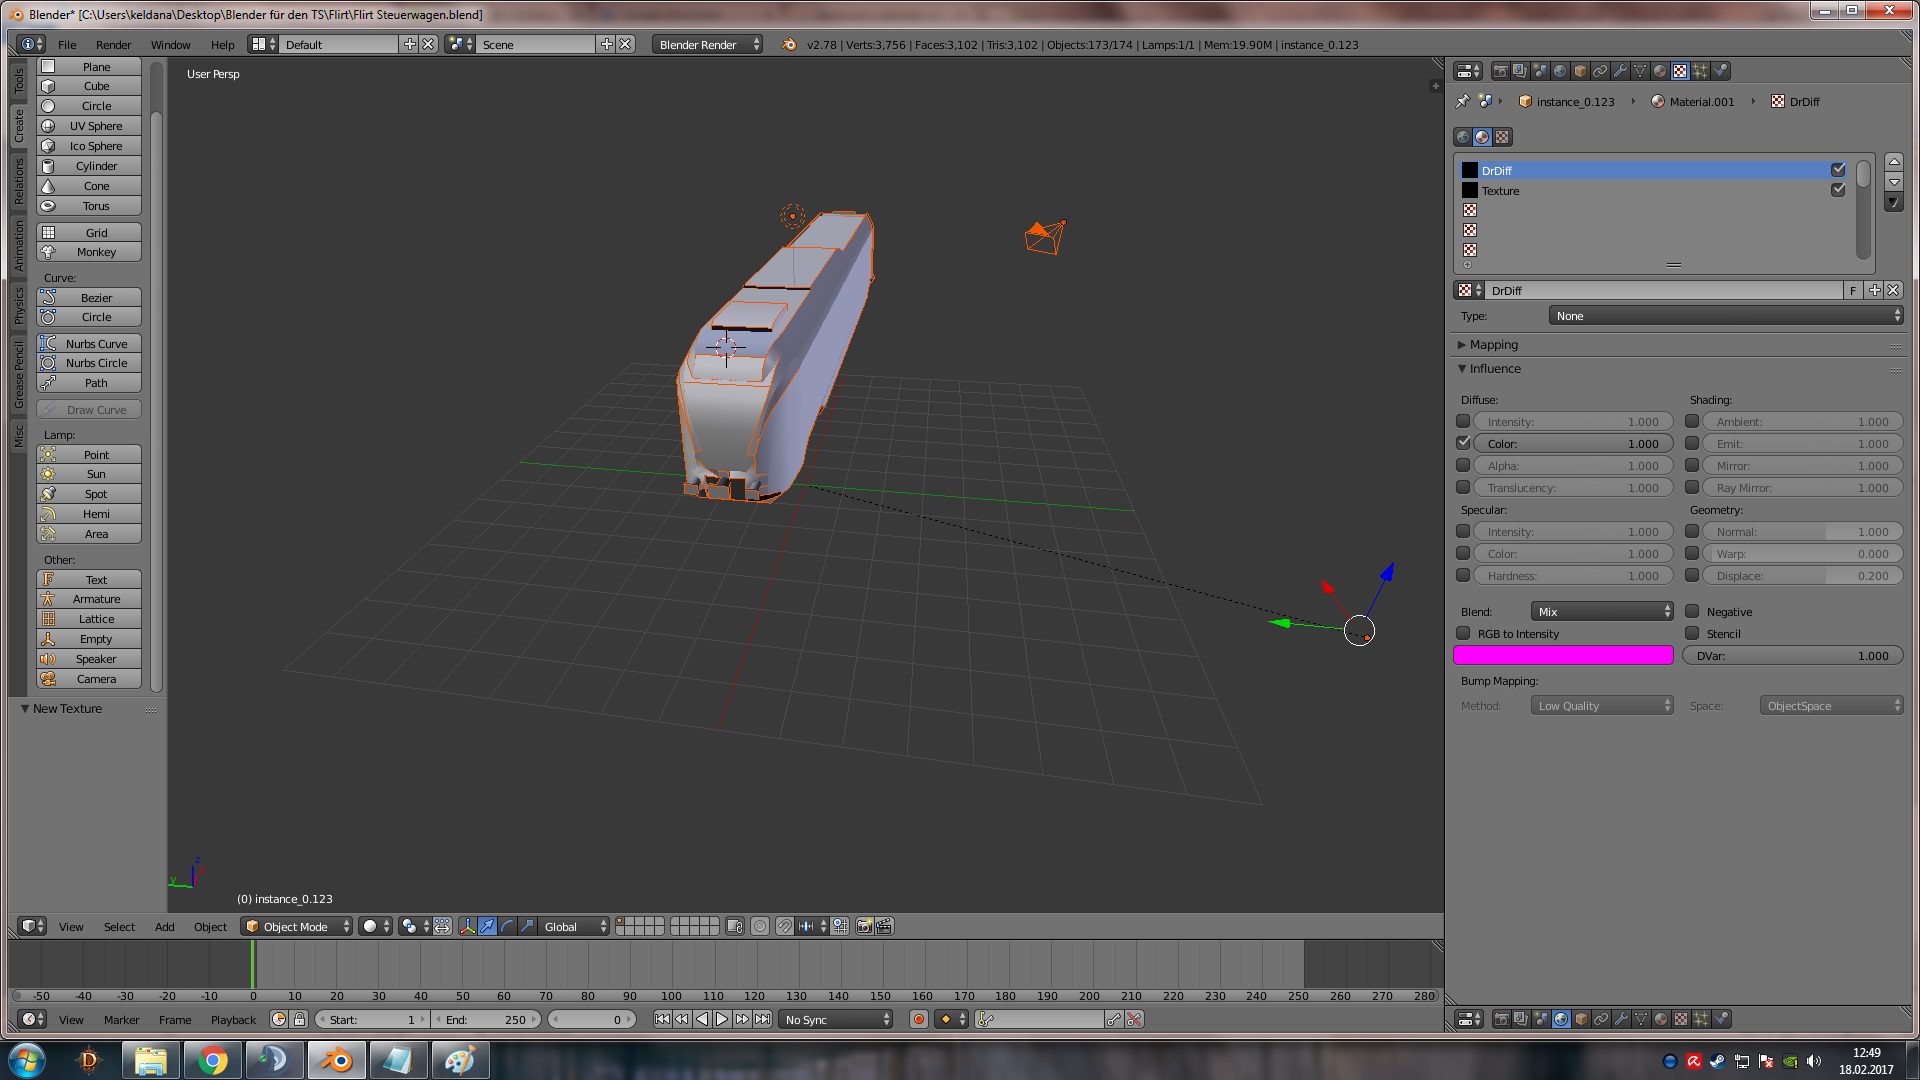
Task: Open the Modifiers wrench tab
Action: pos(1620,71)
